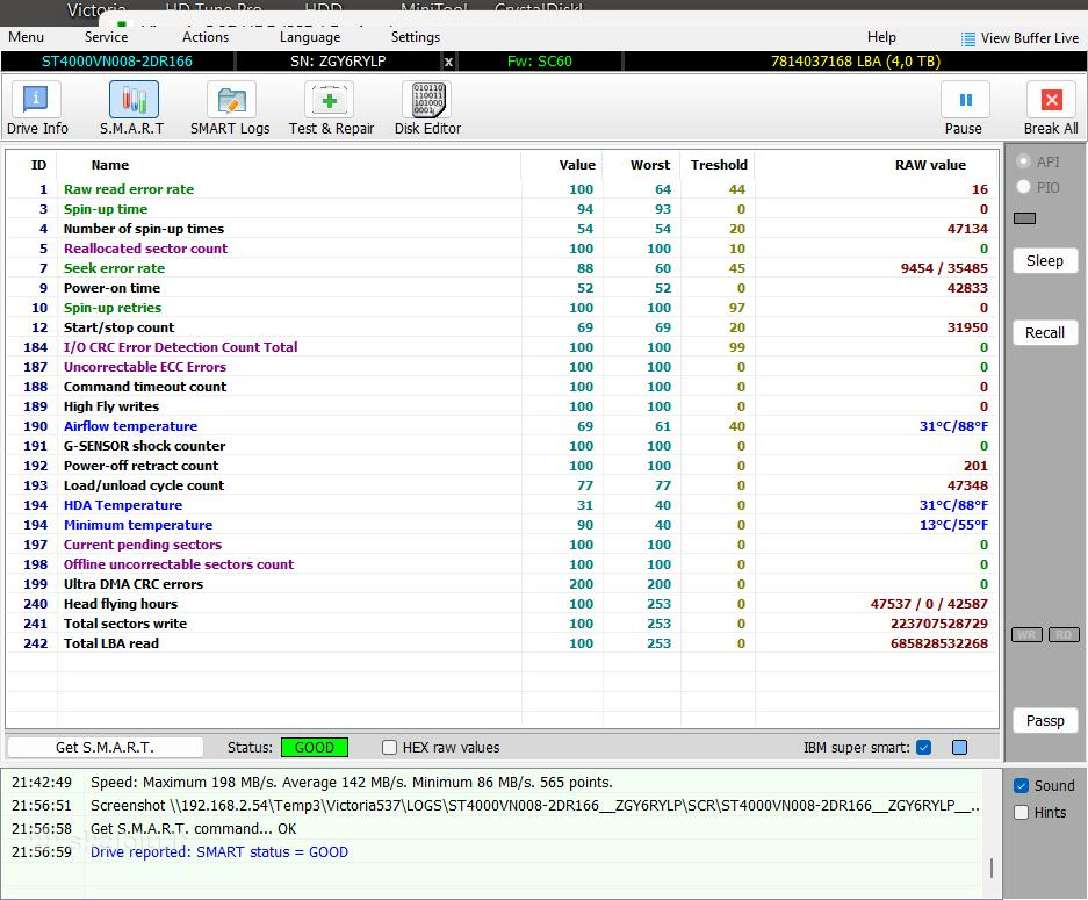Screen dimensions: 1088x900
Task: Select the Command timeout count row
Action: click(x=502, y=387)
